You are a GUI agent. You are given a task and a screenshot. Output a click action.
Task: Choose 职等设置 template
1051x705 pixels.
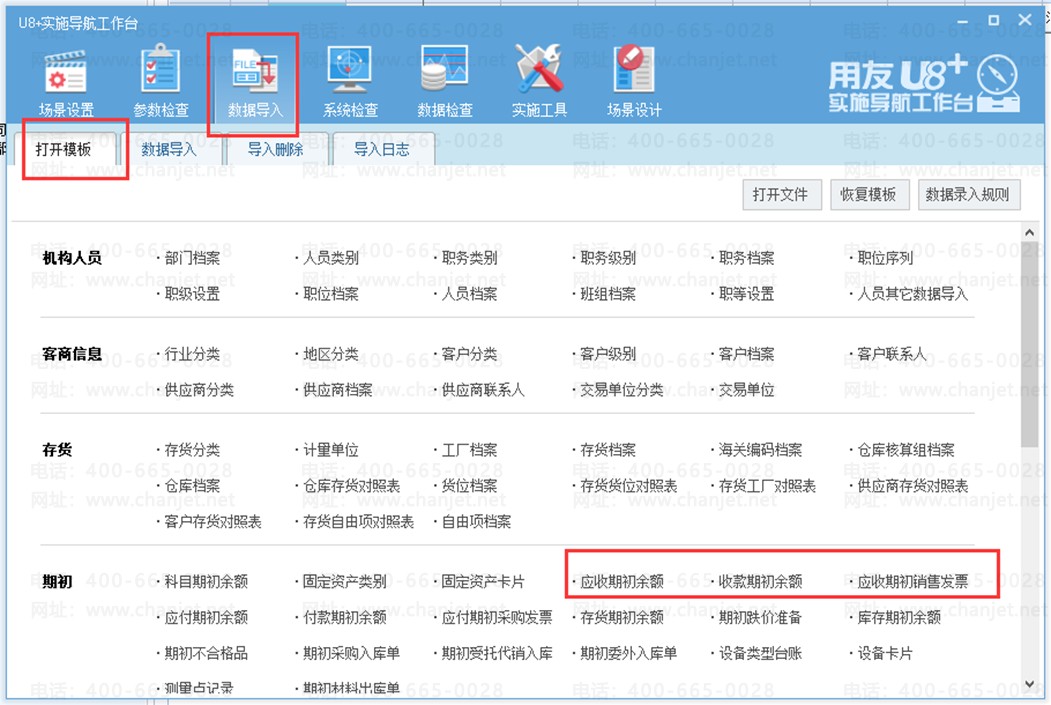coord(747,294)
